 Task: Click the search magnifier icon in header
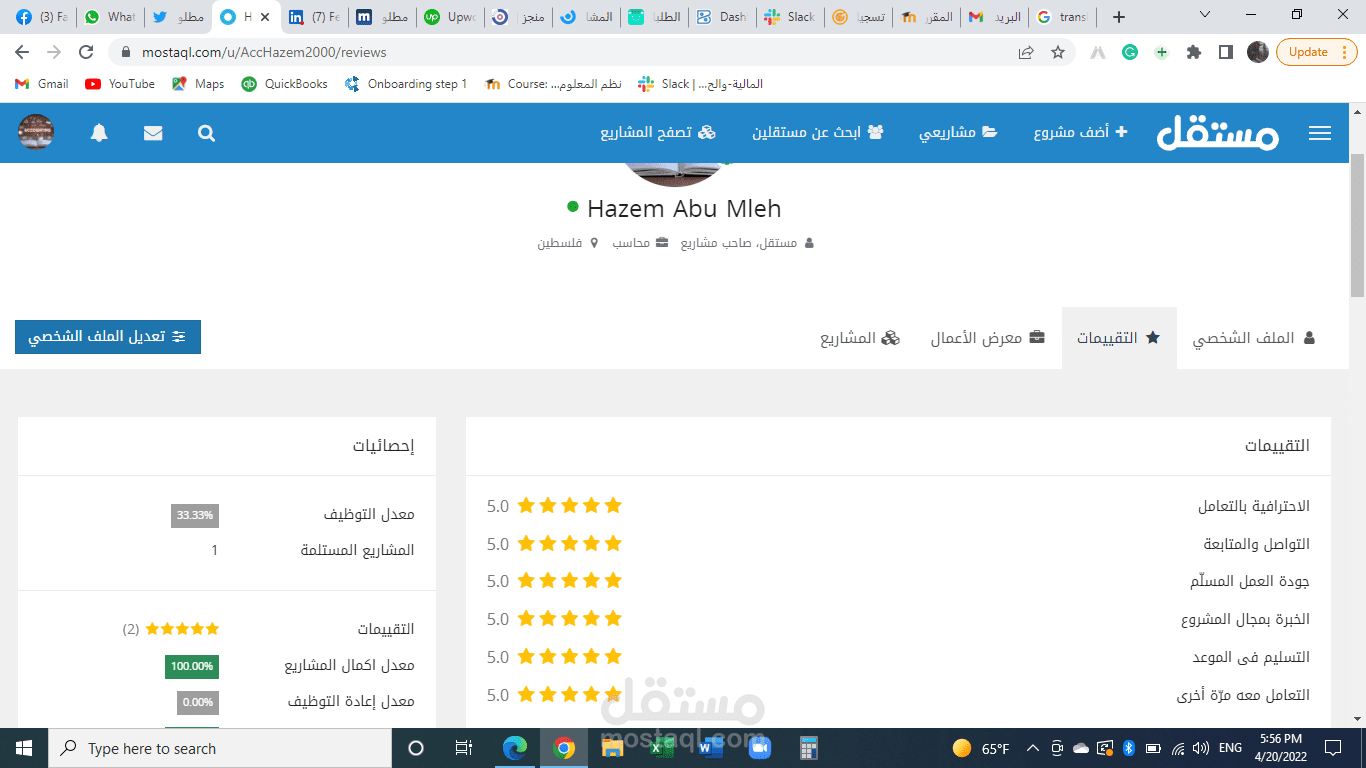[206, 133]
